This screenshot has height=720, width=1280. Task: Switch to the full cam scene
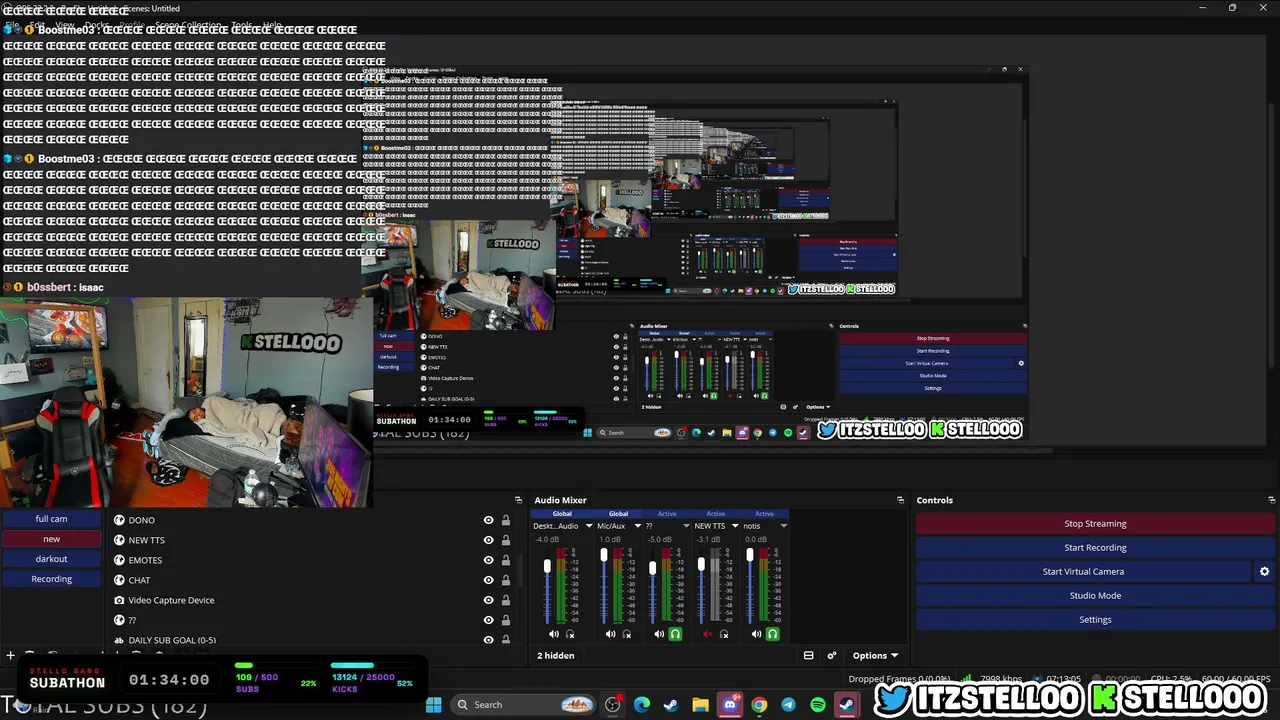pyautogui.click(x=52, y=519)
